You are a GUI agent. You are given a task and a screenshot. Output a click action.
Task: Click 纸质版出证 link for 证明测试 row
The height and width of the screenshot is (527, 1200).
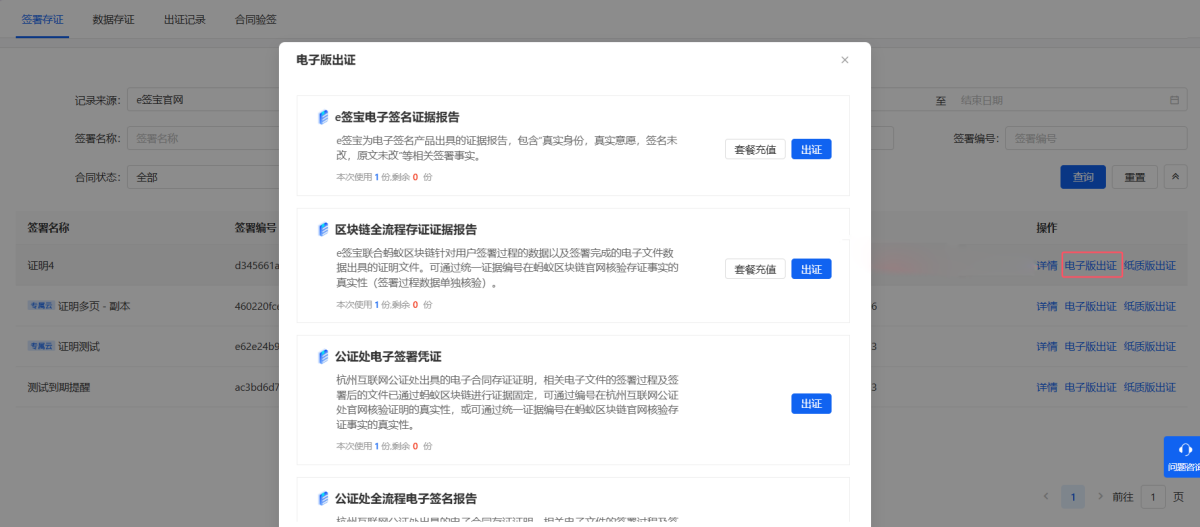(1150, 346)
